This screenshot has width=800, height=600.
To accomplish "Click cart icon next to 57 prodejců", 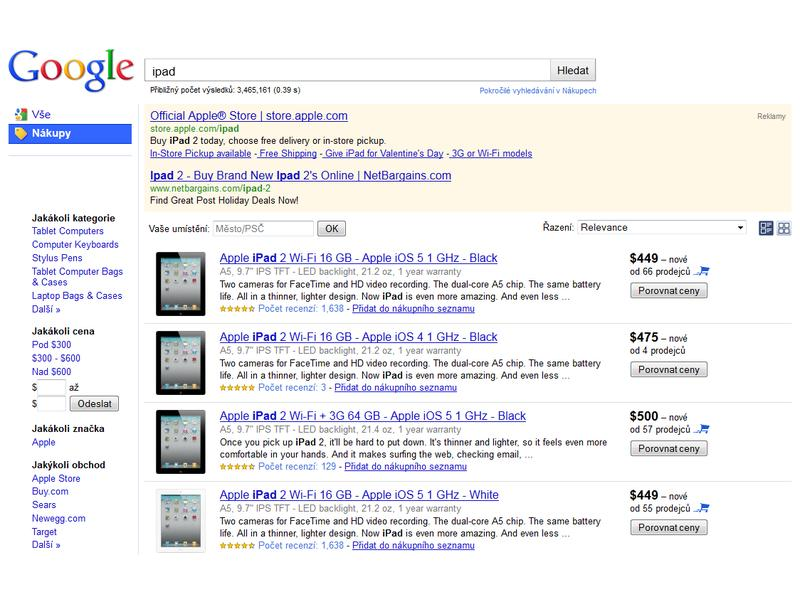I will click(702, 429).
